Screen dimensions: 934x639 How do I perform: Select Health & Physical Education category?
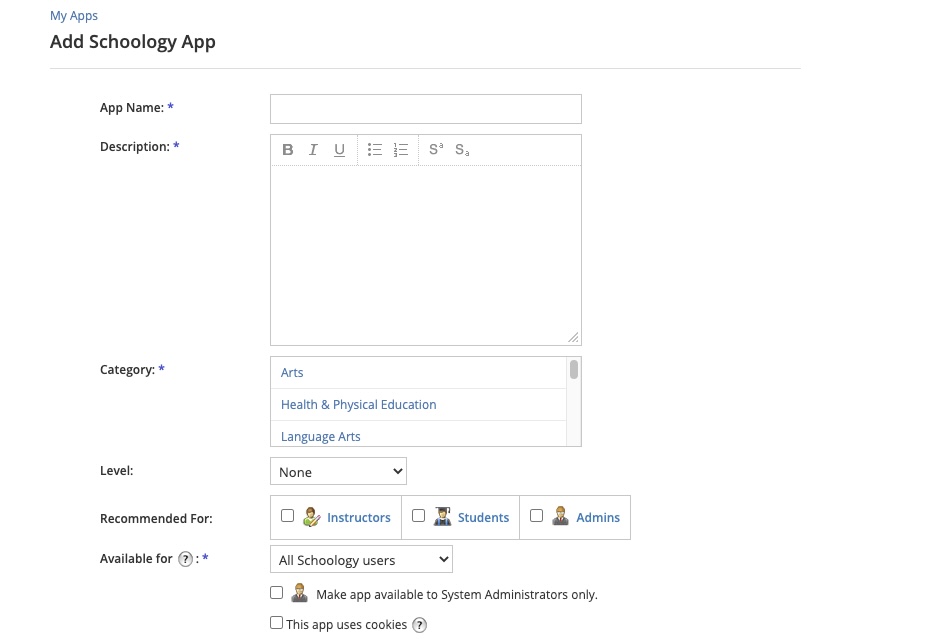coord(418,405)
